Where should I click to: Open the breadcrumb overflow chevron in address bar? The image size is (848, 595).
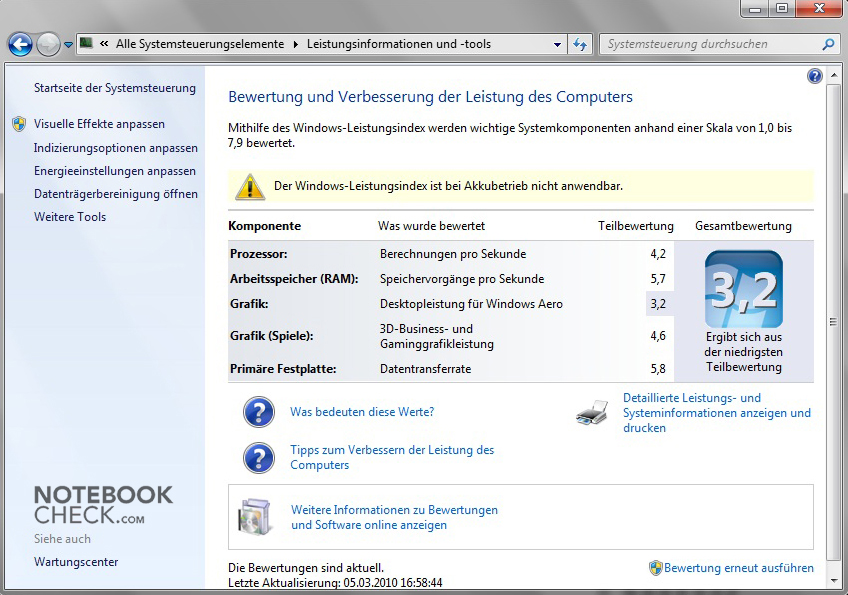[x=104, y=44]
